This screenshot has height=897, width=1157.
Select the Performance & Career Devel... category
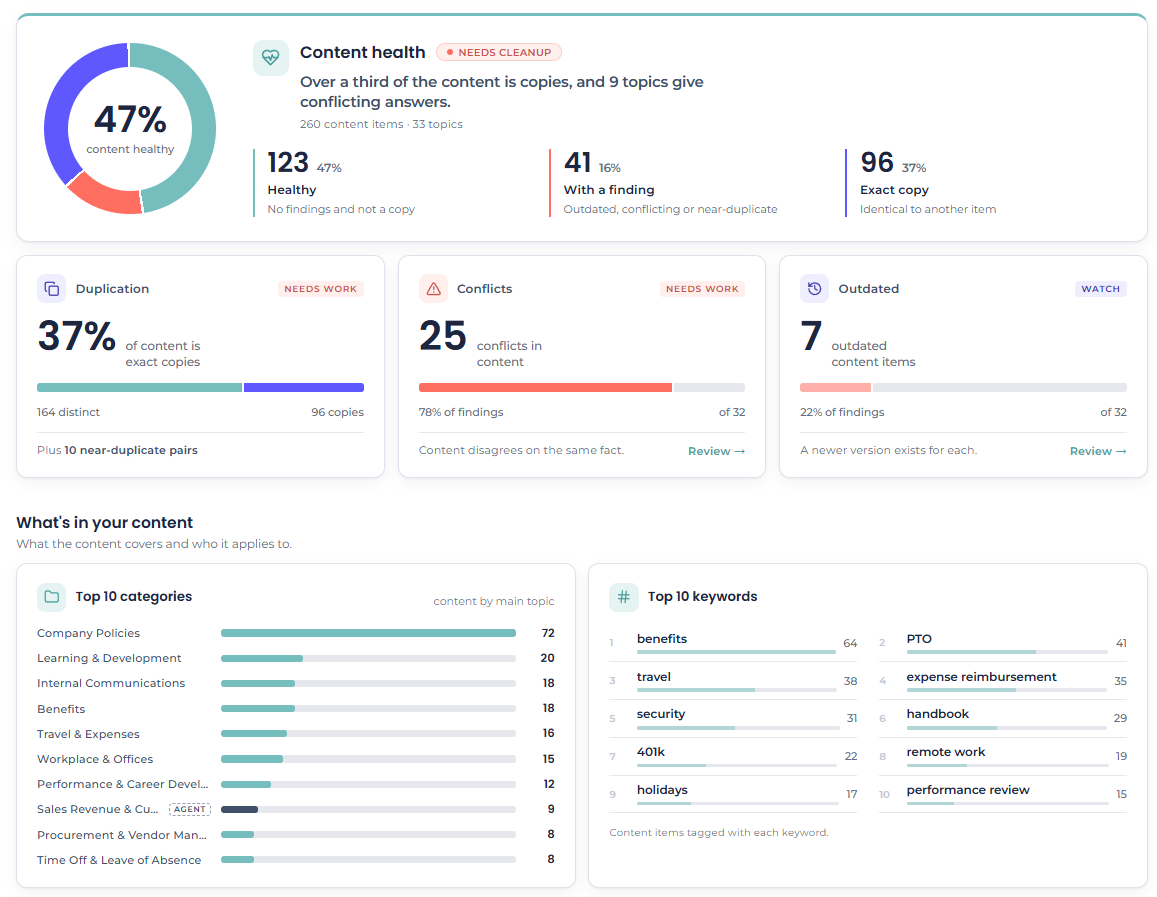coord(296,783)
